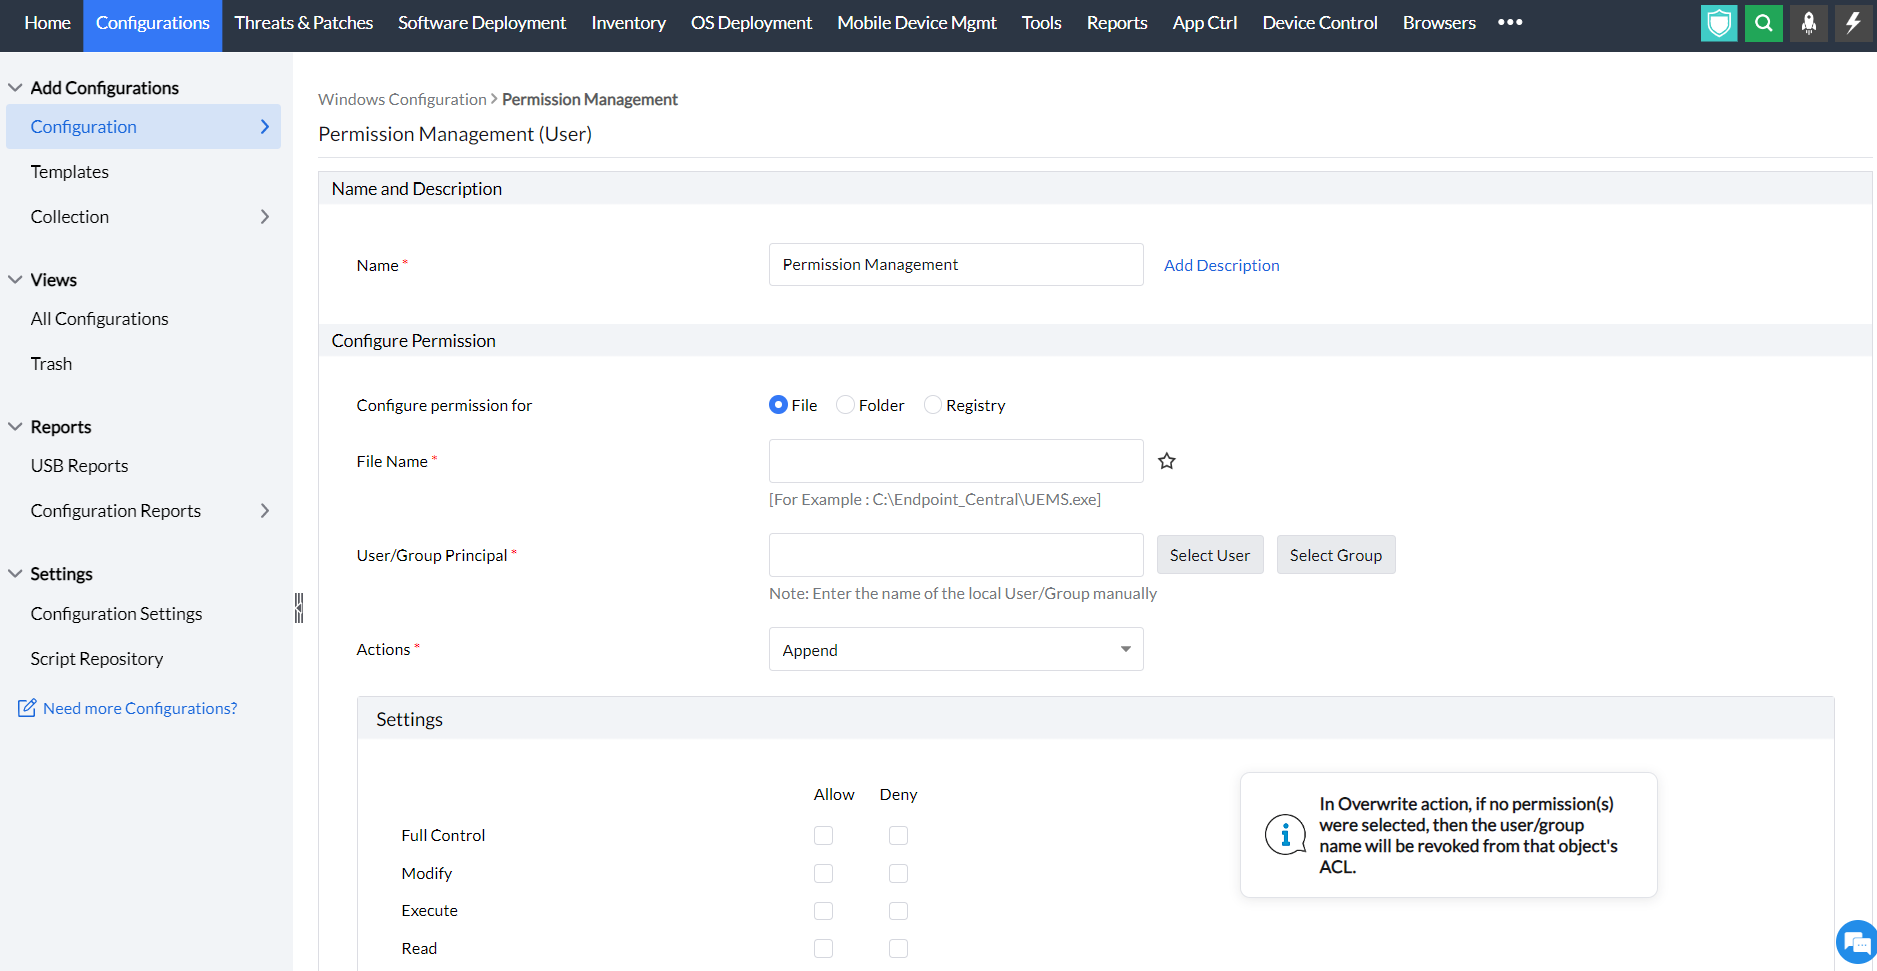The height and width of the screenshot is (971, 1877).
Task: Open more navigation options (three dots)
Action: (x=1510, y=22)
